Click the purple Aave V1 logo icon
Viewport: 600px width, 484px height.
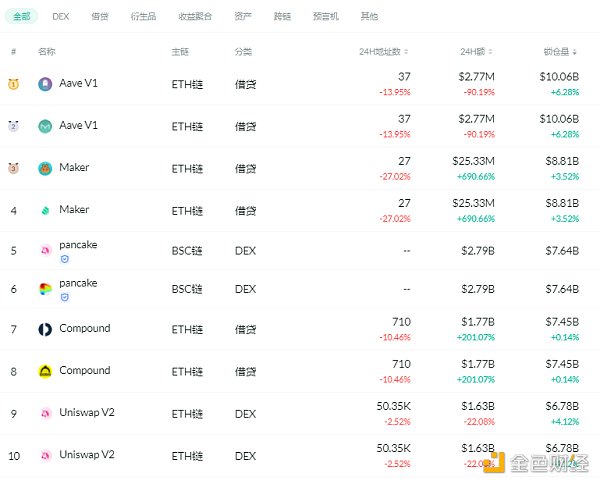coord(45,84)
